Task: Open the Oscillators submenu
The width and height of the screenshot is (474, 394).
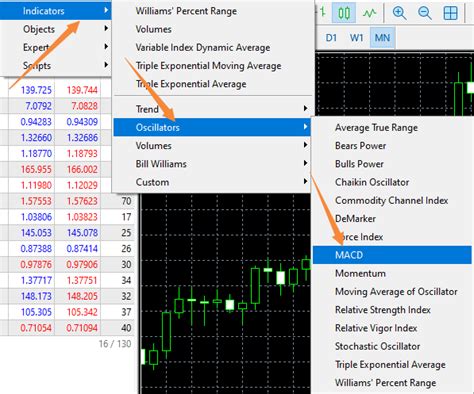Action: [x=212, y=127]
